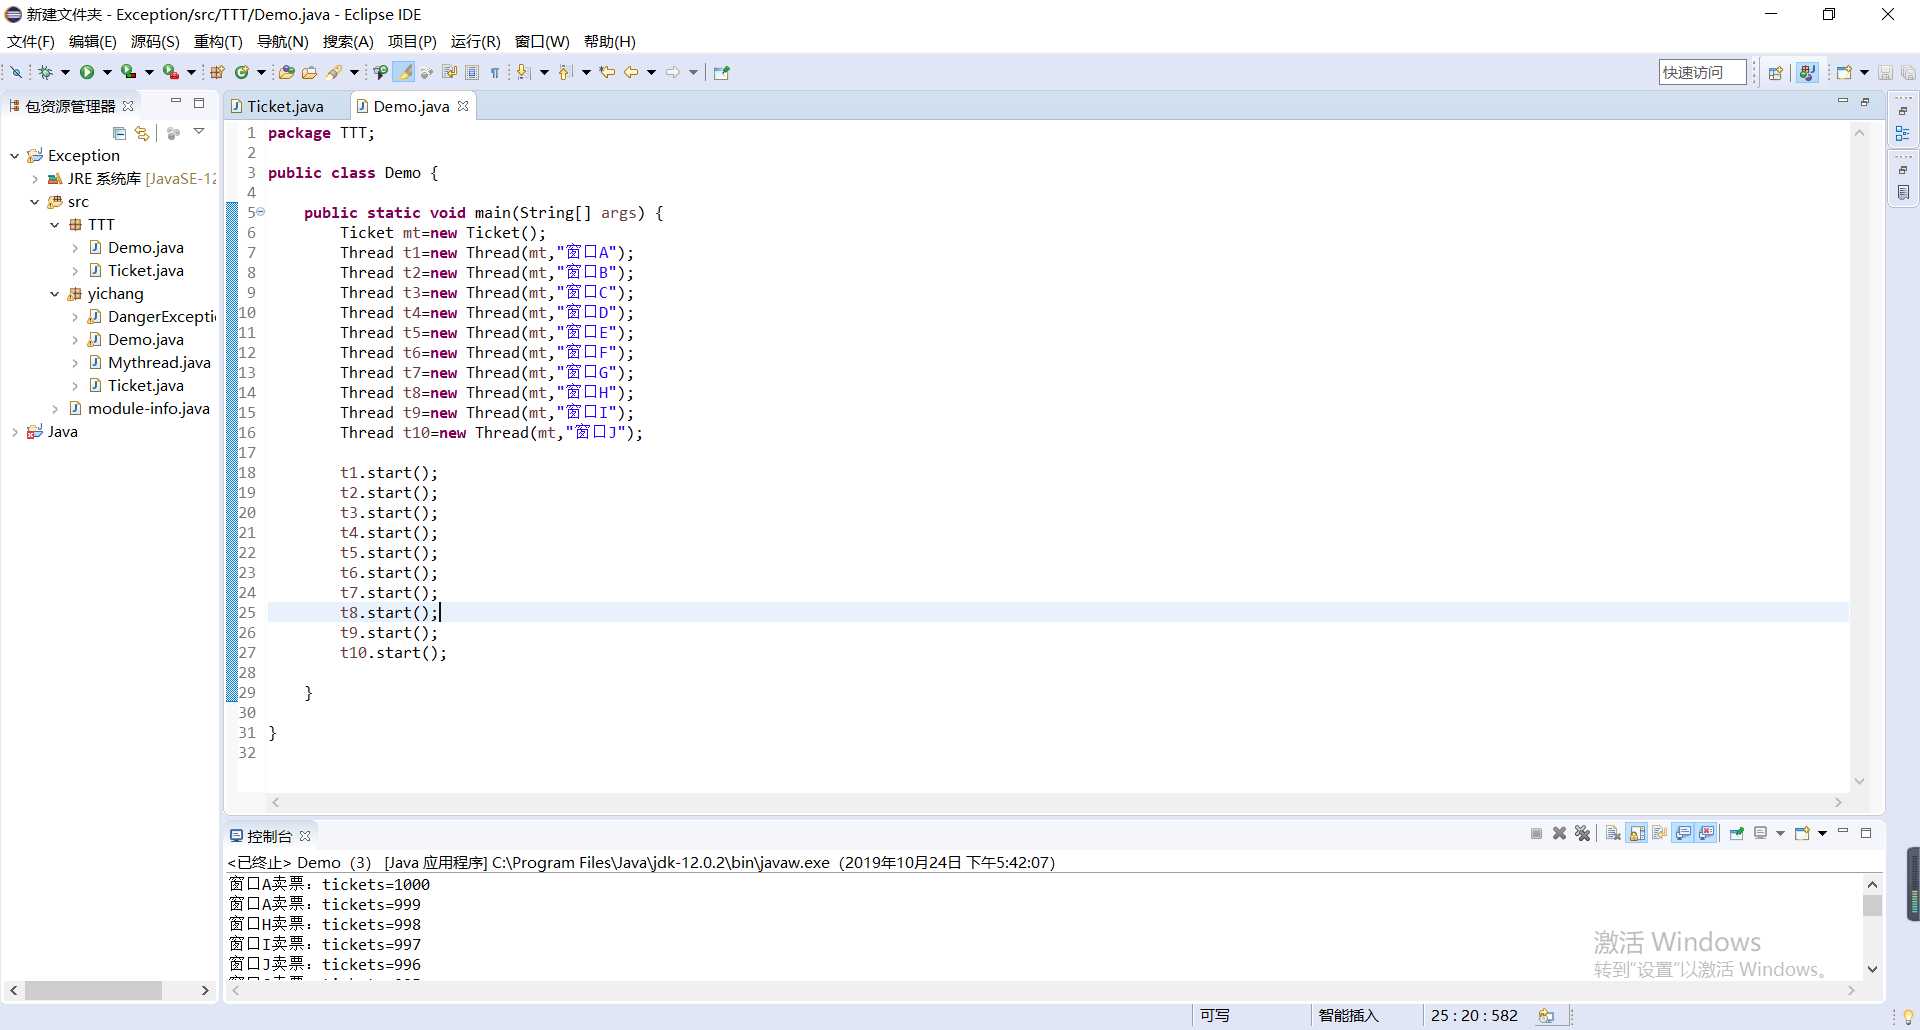Viewport: 1920px width, 1030px height.
Task: Expand the JRE 系统库 node
Action: click(x=35, y=179)
